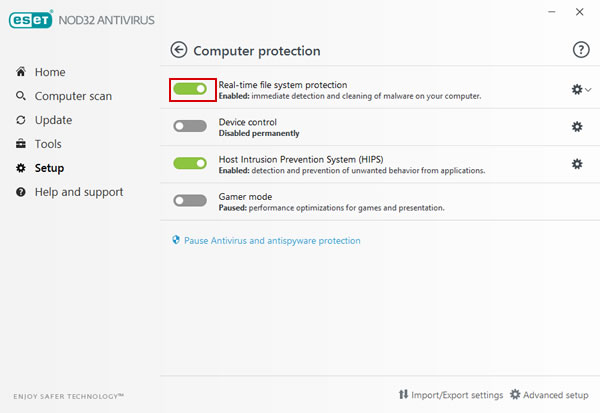Screen dimensions: 600x413
Task: Open Device control gear settings
Action: click(x=577, y=127)
